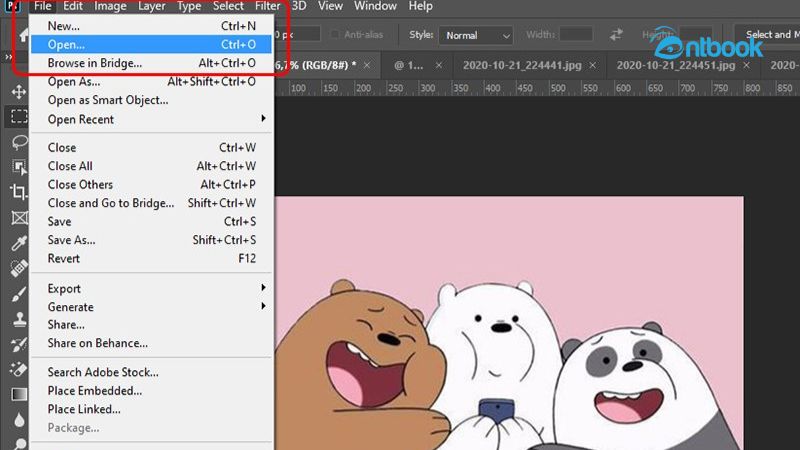800x450 pixels.
Task: Select the Object Selection tool
Action: click(19, 167)
